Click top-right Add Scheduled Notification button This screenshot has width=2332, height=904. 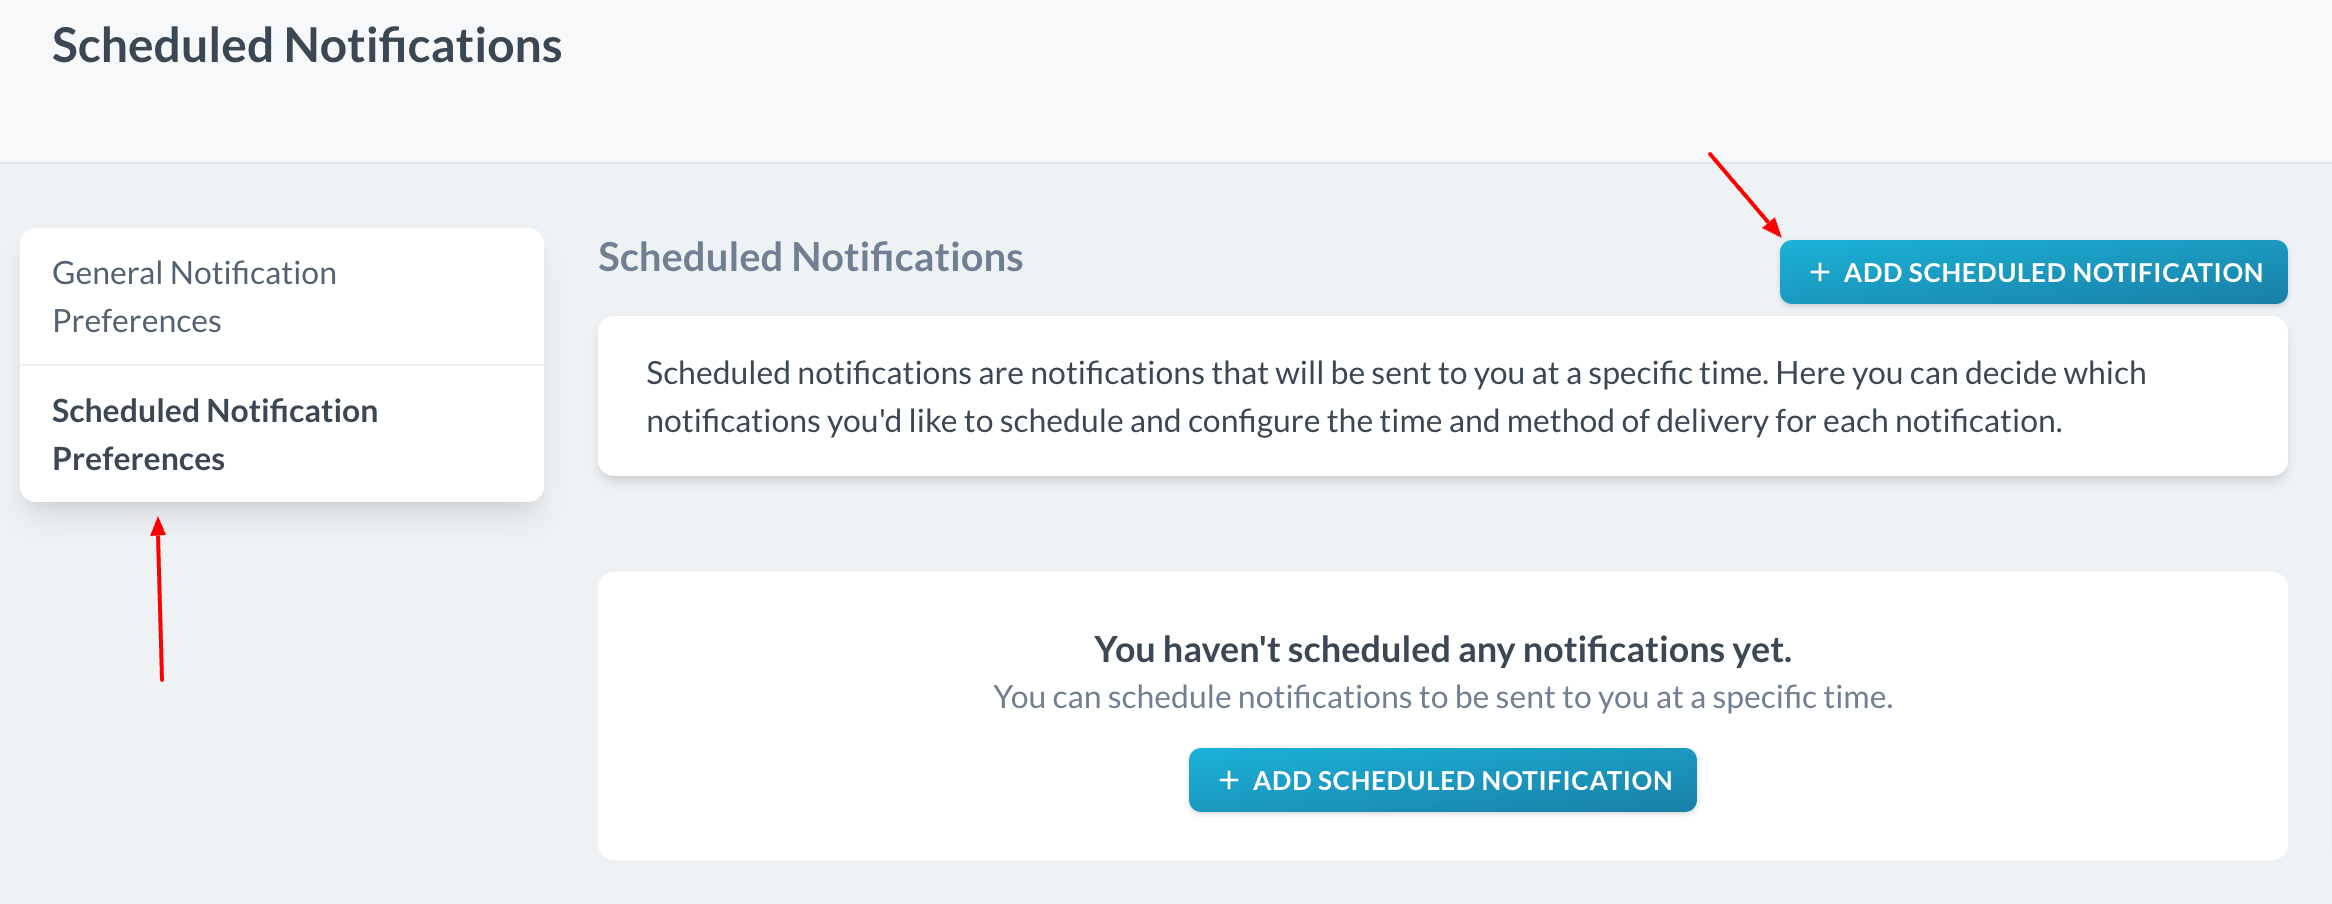pos(2033,272)
